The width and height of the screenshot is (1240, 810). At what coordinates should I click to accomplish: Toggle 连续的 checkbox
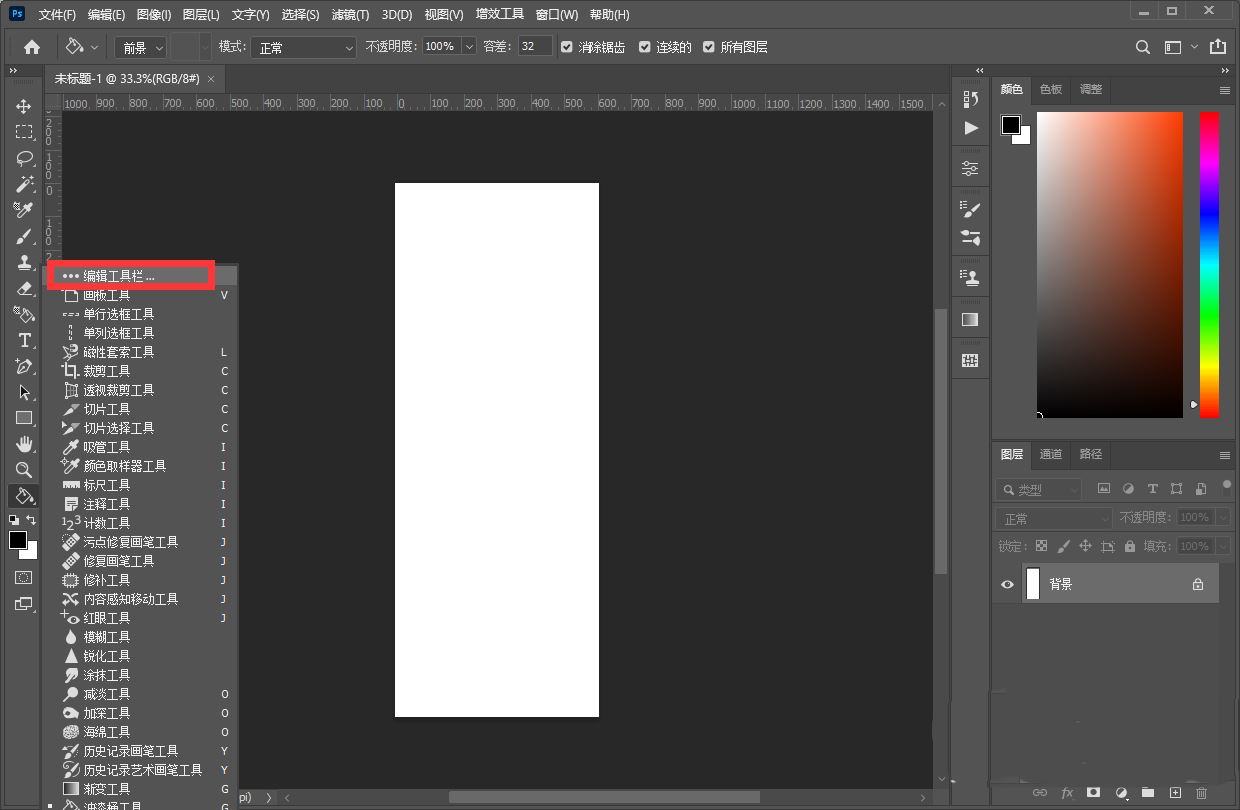coord(645,47)
